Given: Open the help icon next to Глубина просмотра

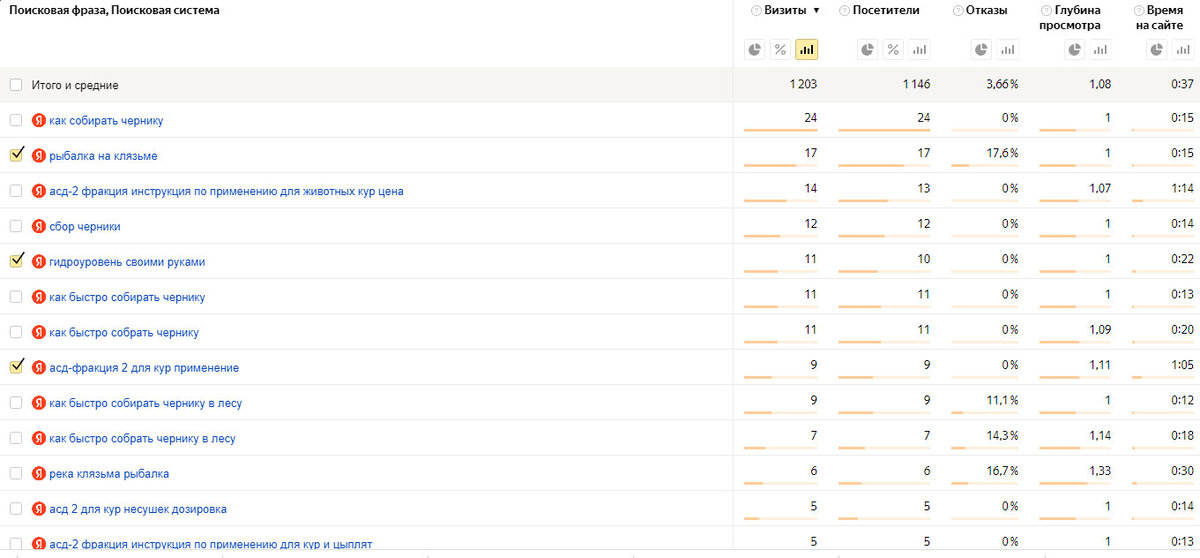Looking at the screenshot, I should tap(1046, 11).
